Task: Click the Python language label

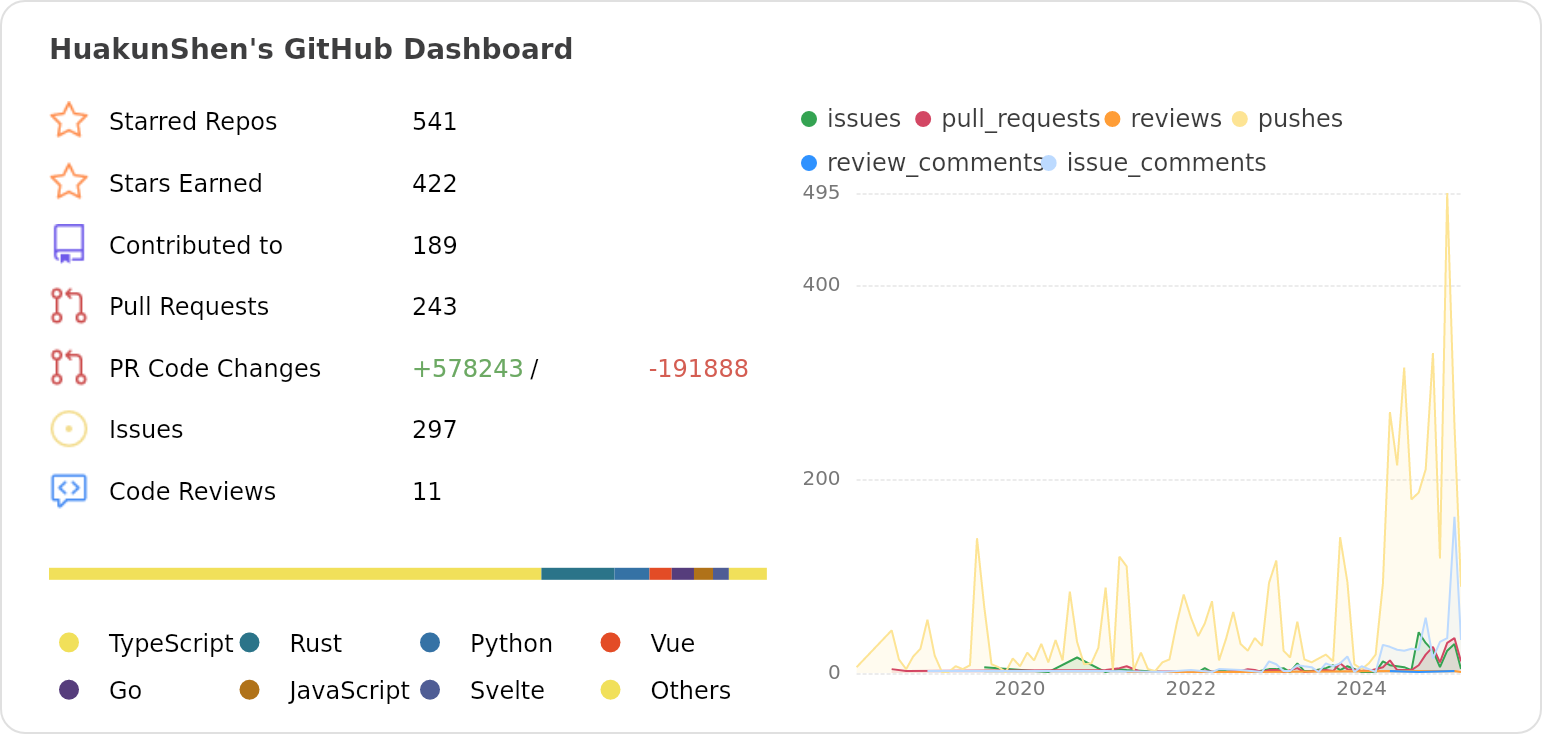Action: pos(511,644)
